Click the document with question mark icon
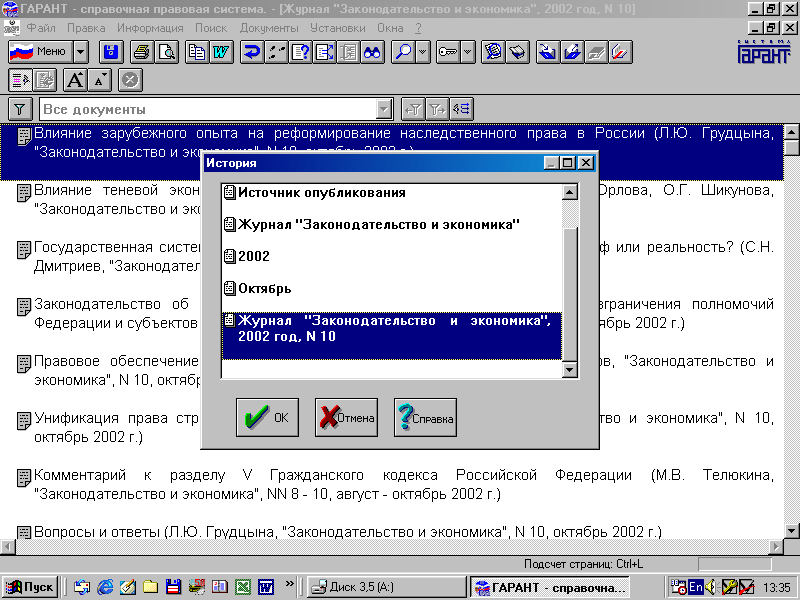Image resolution: width=800 pixels, height=600 pixels. point(301,52)
